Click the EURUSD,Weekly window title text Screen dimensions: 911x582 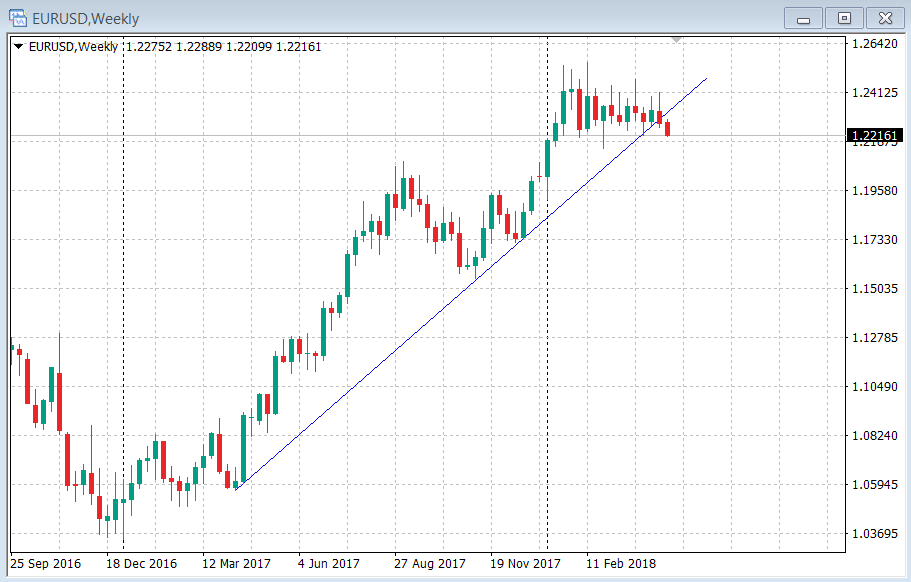coord(85,19)
